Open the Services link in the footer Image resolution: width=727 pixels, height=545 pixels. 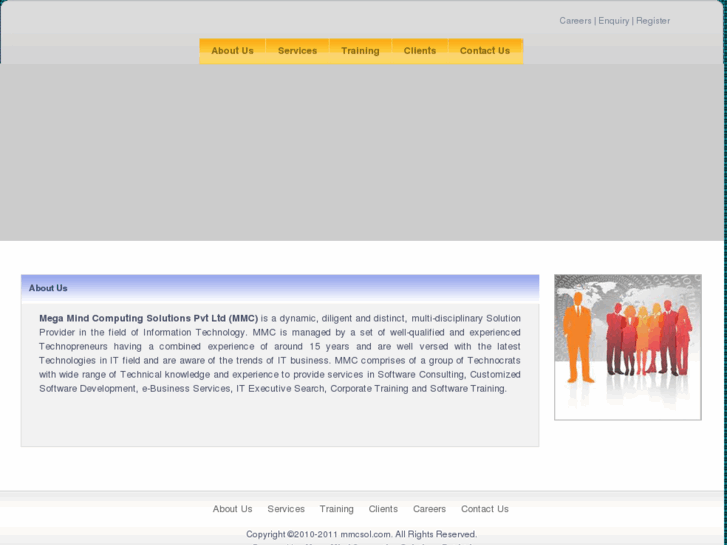tap(286, 509)
